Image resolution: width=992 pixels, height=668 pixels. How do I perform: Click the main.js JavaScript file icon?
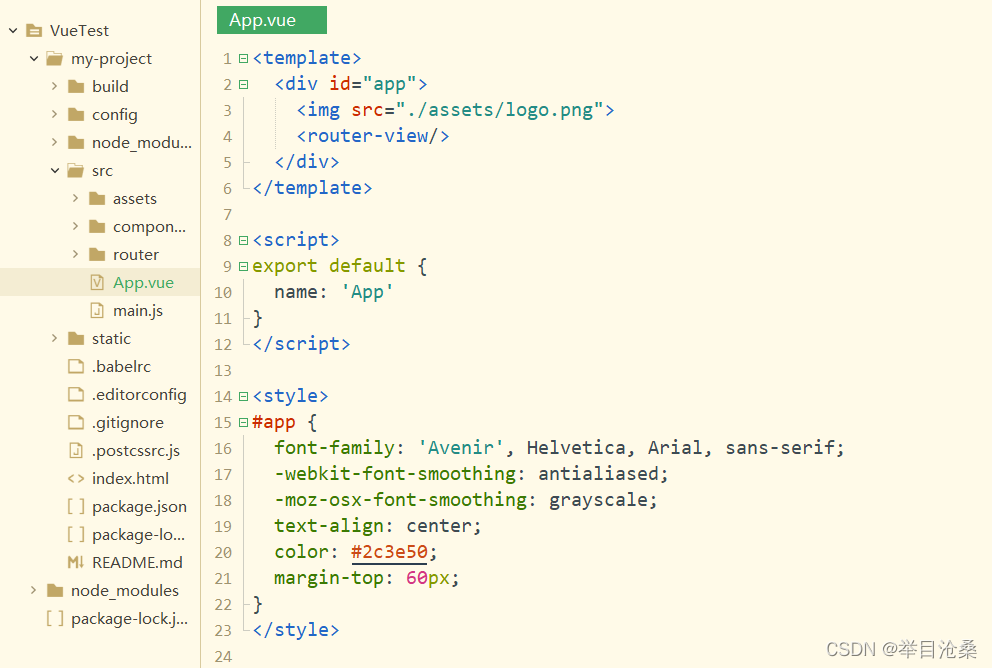click(x=97, y=311)
